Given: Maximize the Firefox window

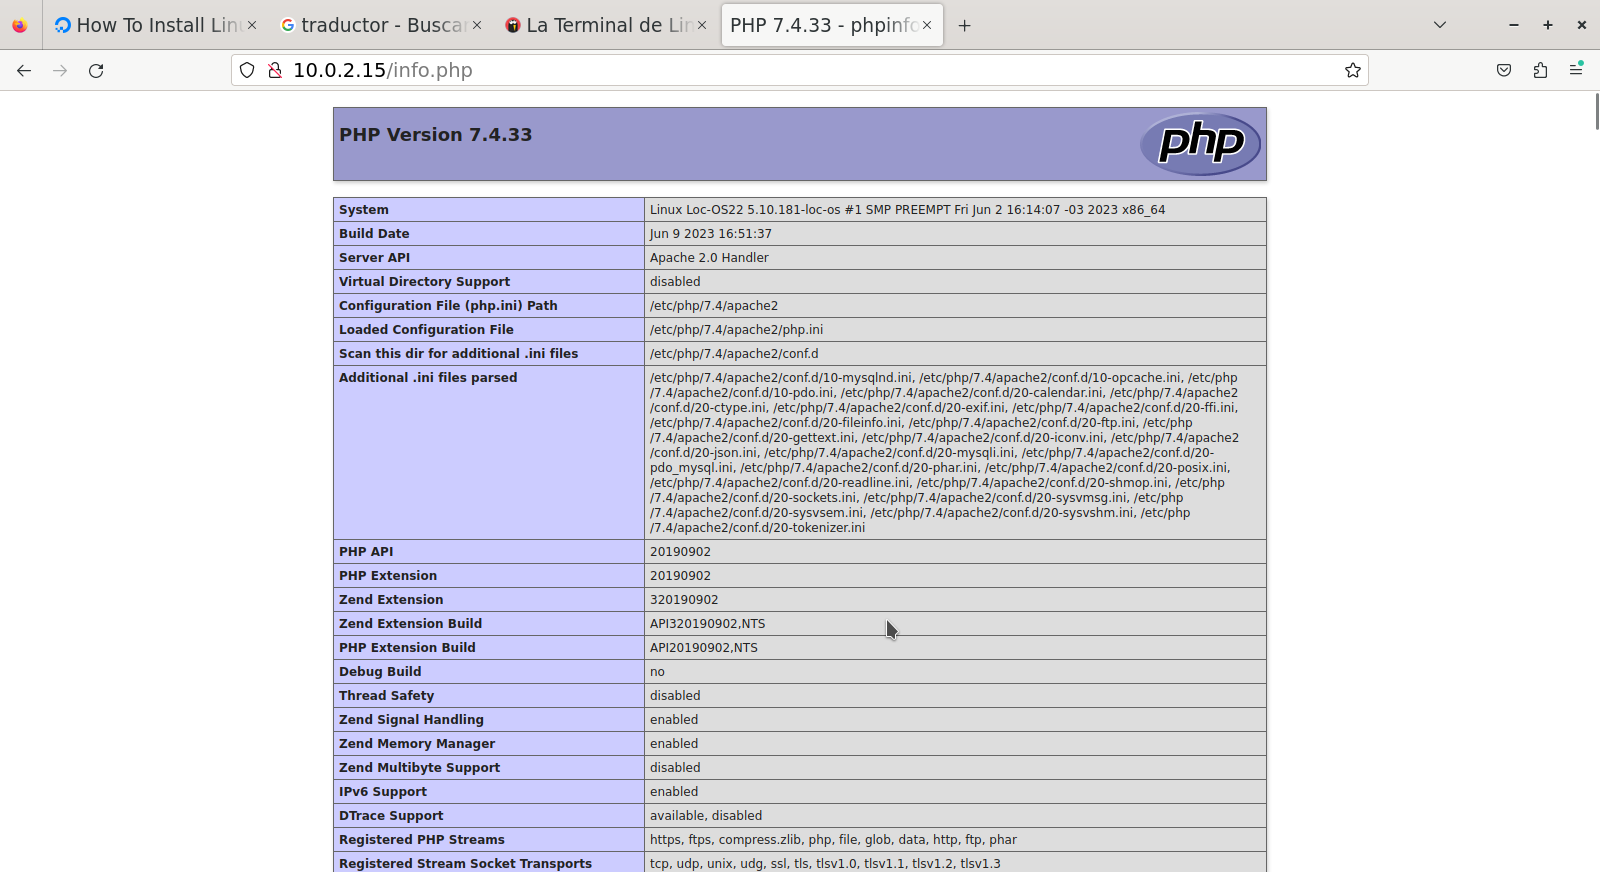Looking at the screenshot, I should 1548,25.
